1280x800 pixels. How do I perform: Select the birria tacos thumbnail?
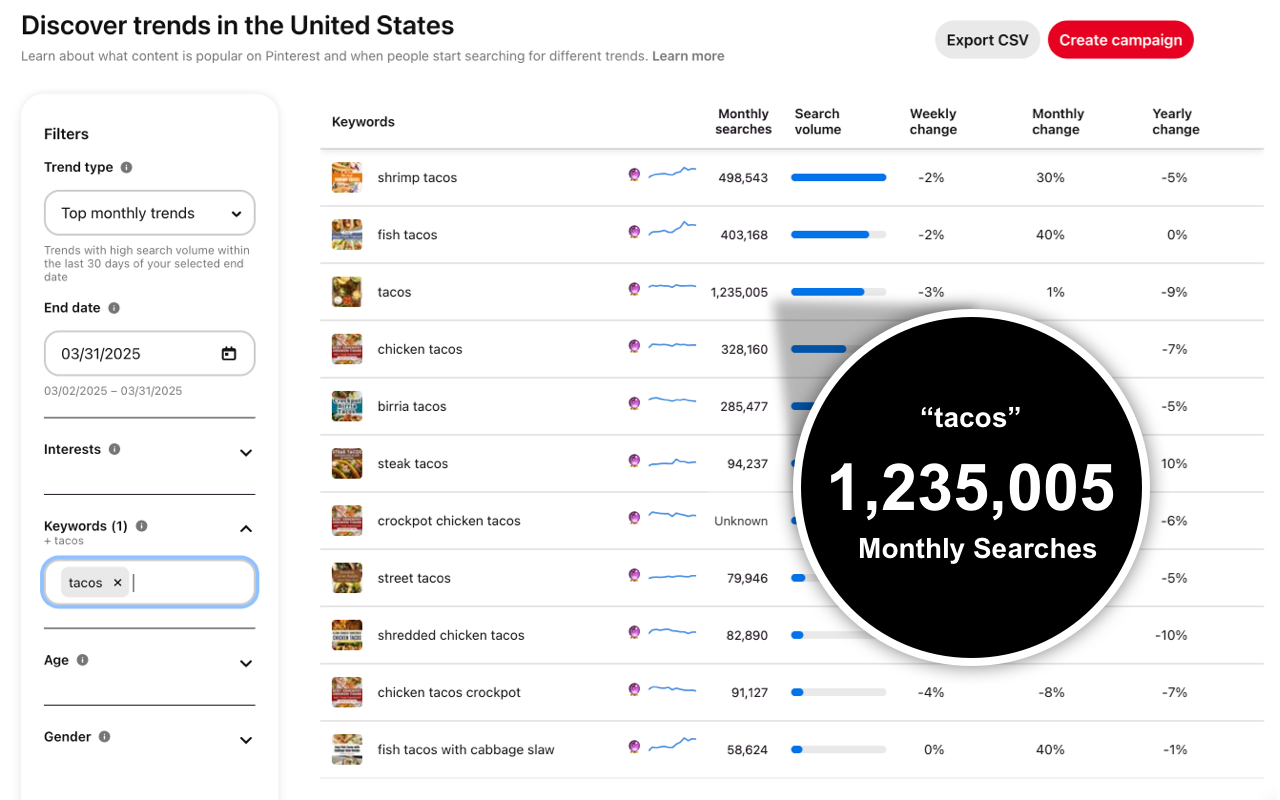(x=347, y=406)
